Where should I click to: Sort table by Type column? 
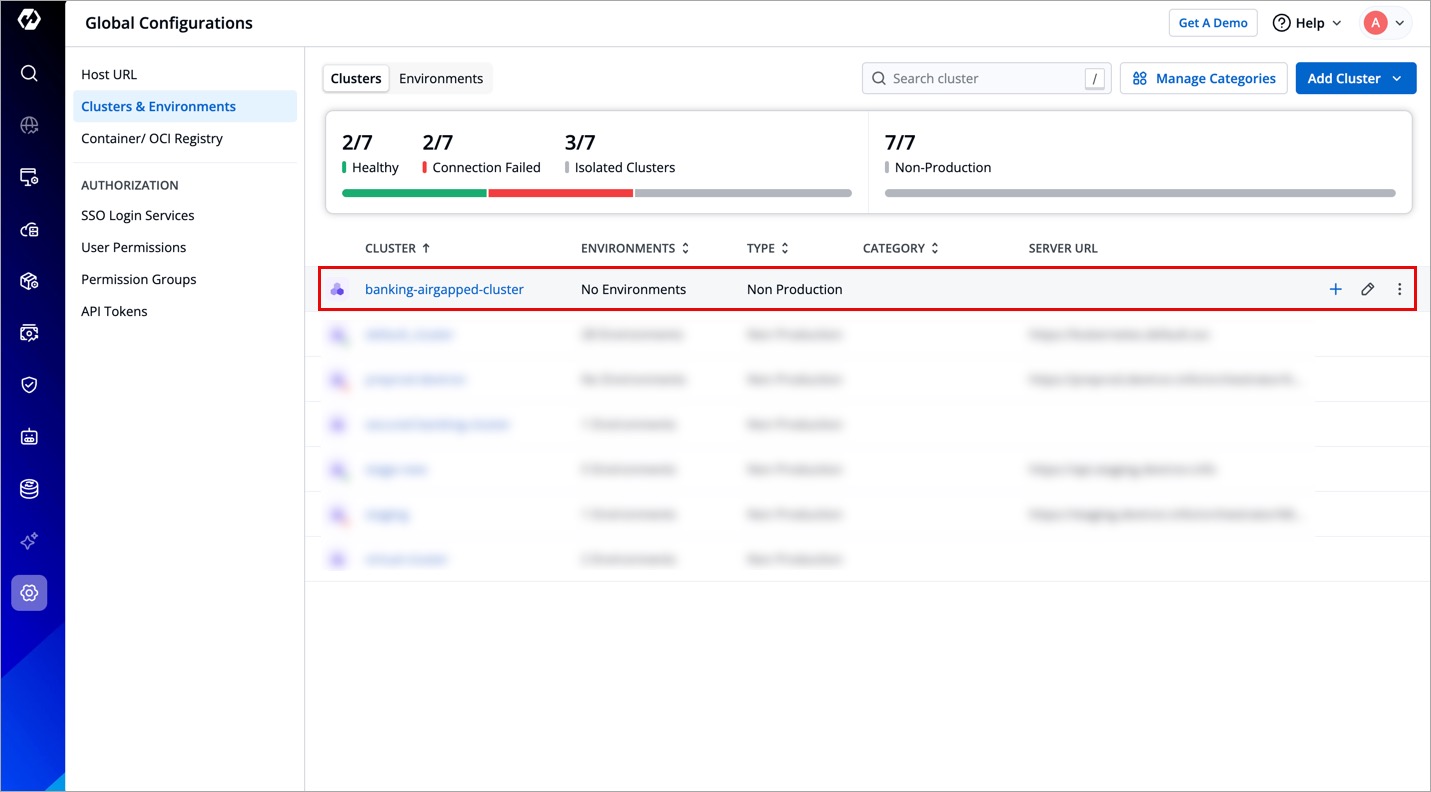[767, 248]
